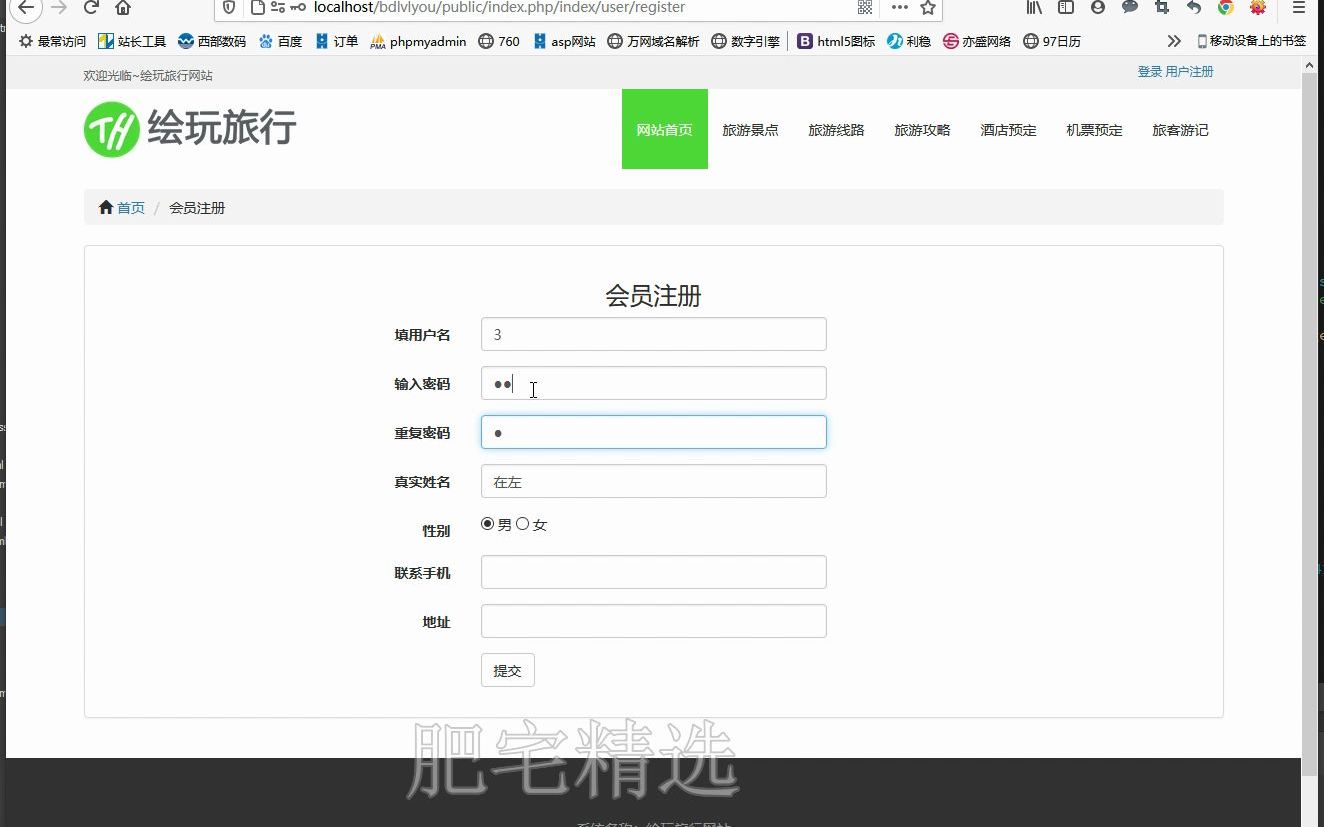Click the page vertical scrollbar

point(1309,425)
